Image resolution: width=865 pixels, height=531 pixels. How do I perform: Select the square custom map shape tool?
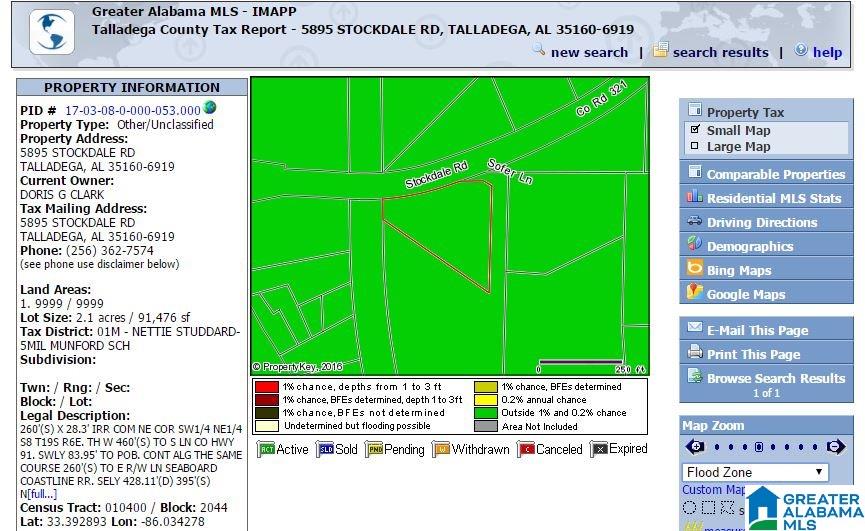709,507
